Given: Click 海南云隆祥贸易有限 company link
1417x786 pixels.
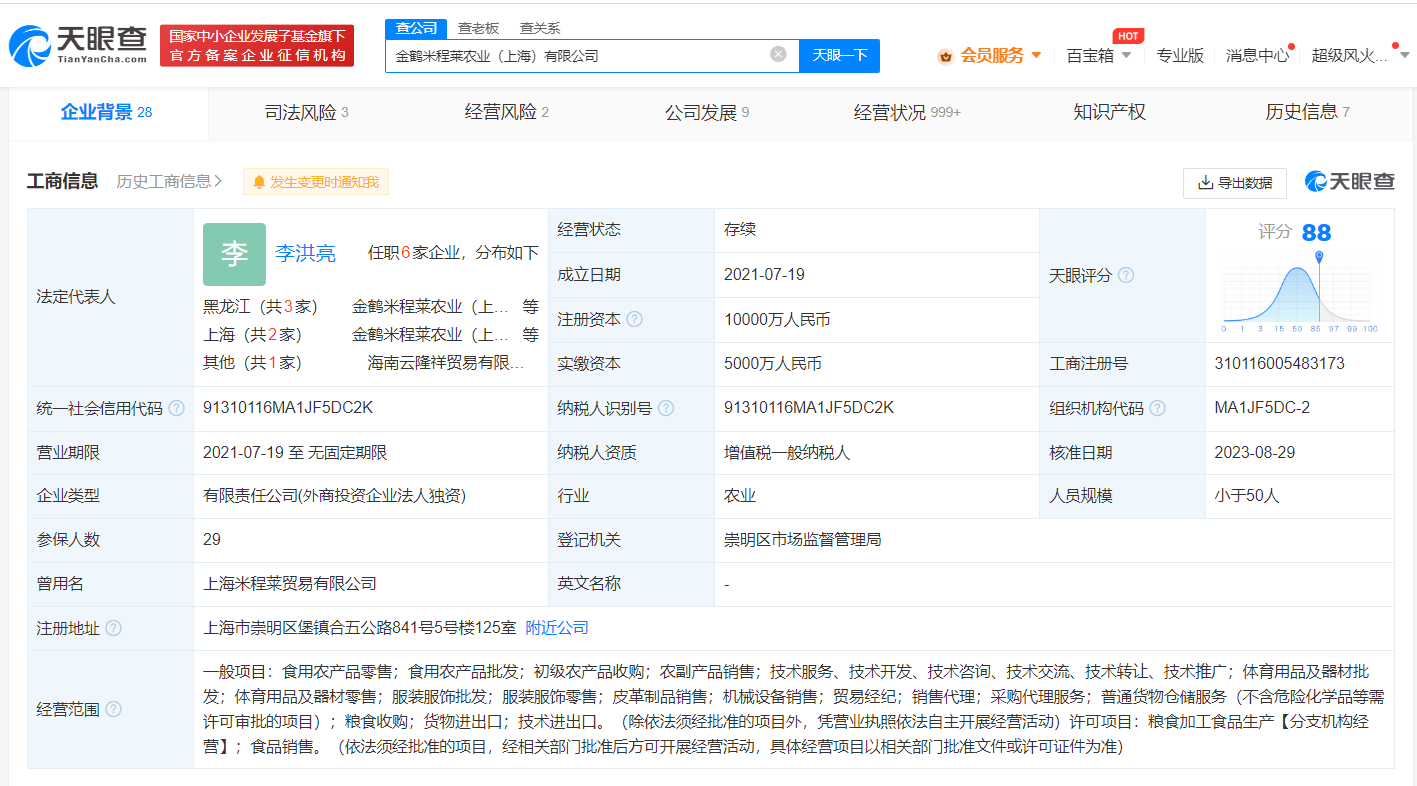Looking at the screenshot, I should [446, 363].
